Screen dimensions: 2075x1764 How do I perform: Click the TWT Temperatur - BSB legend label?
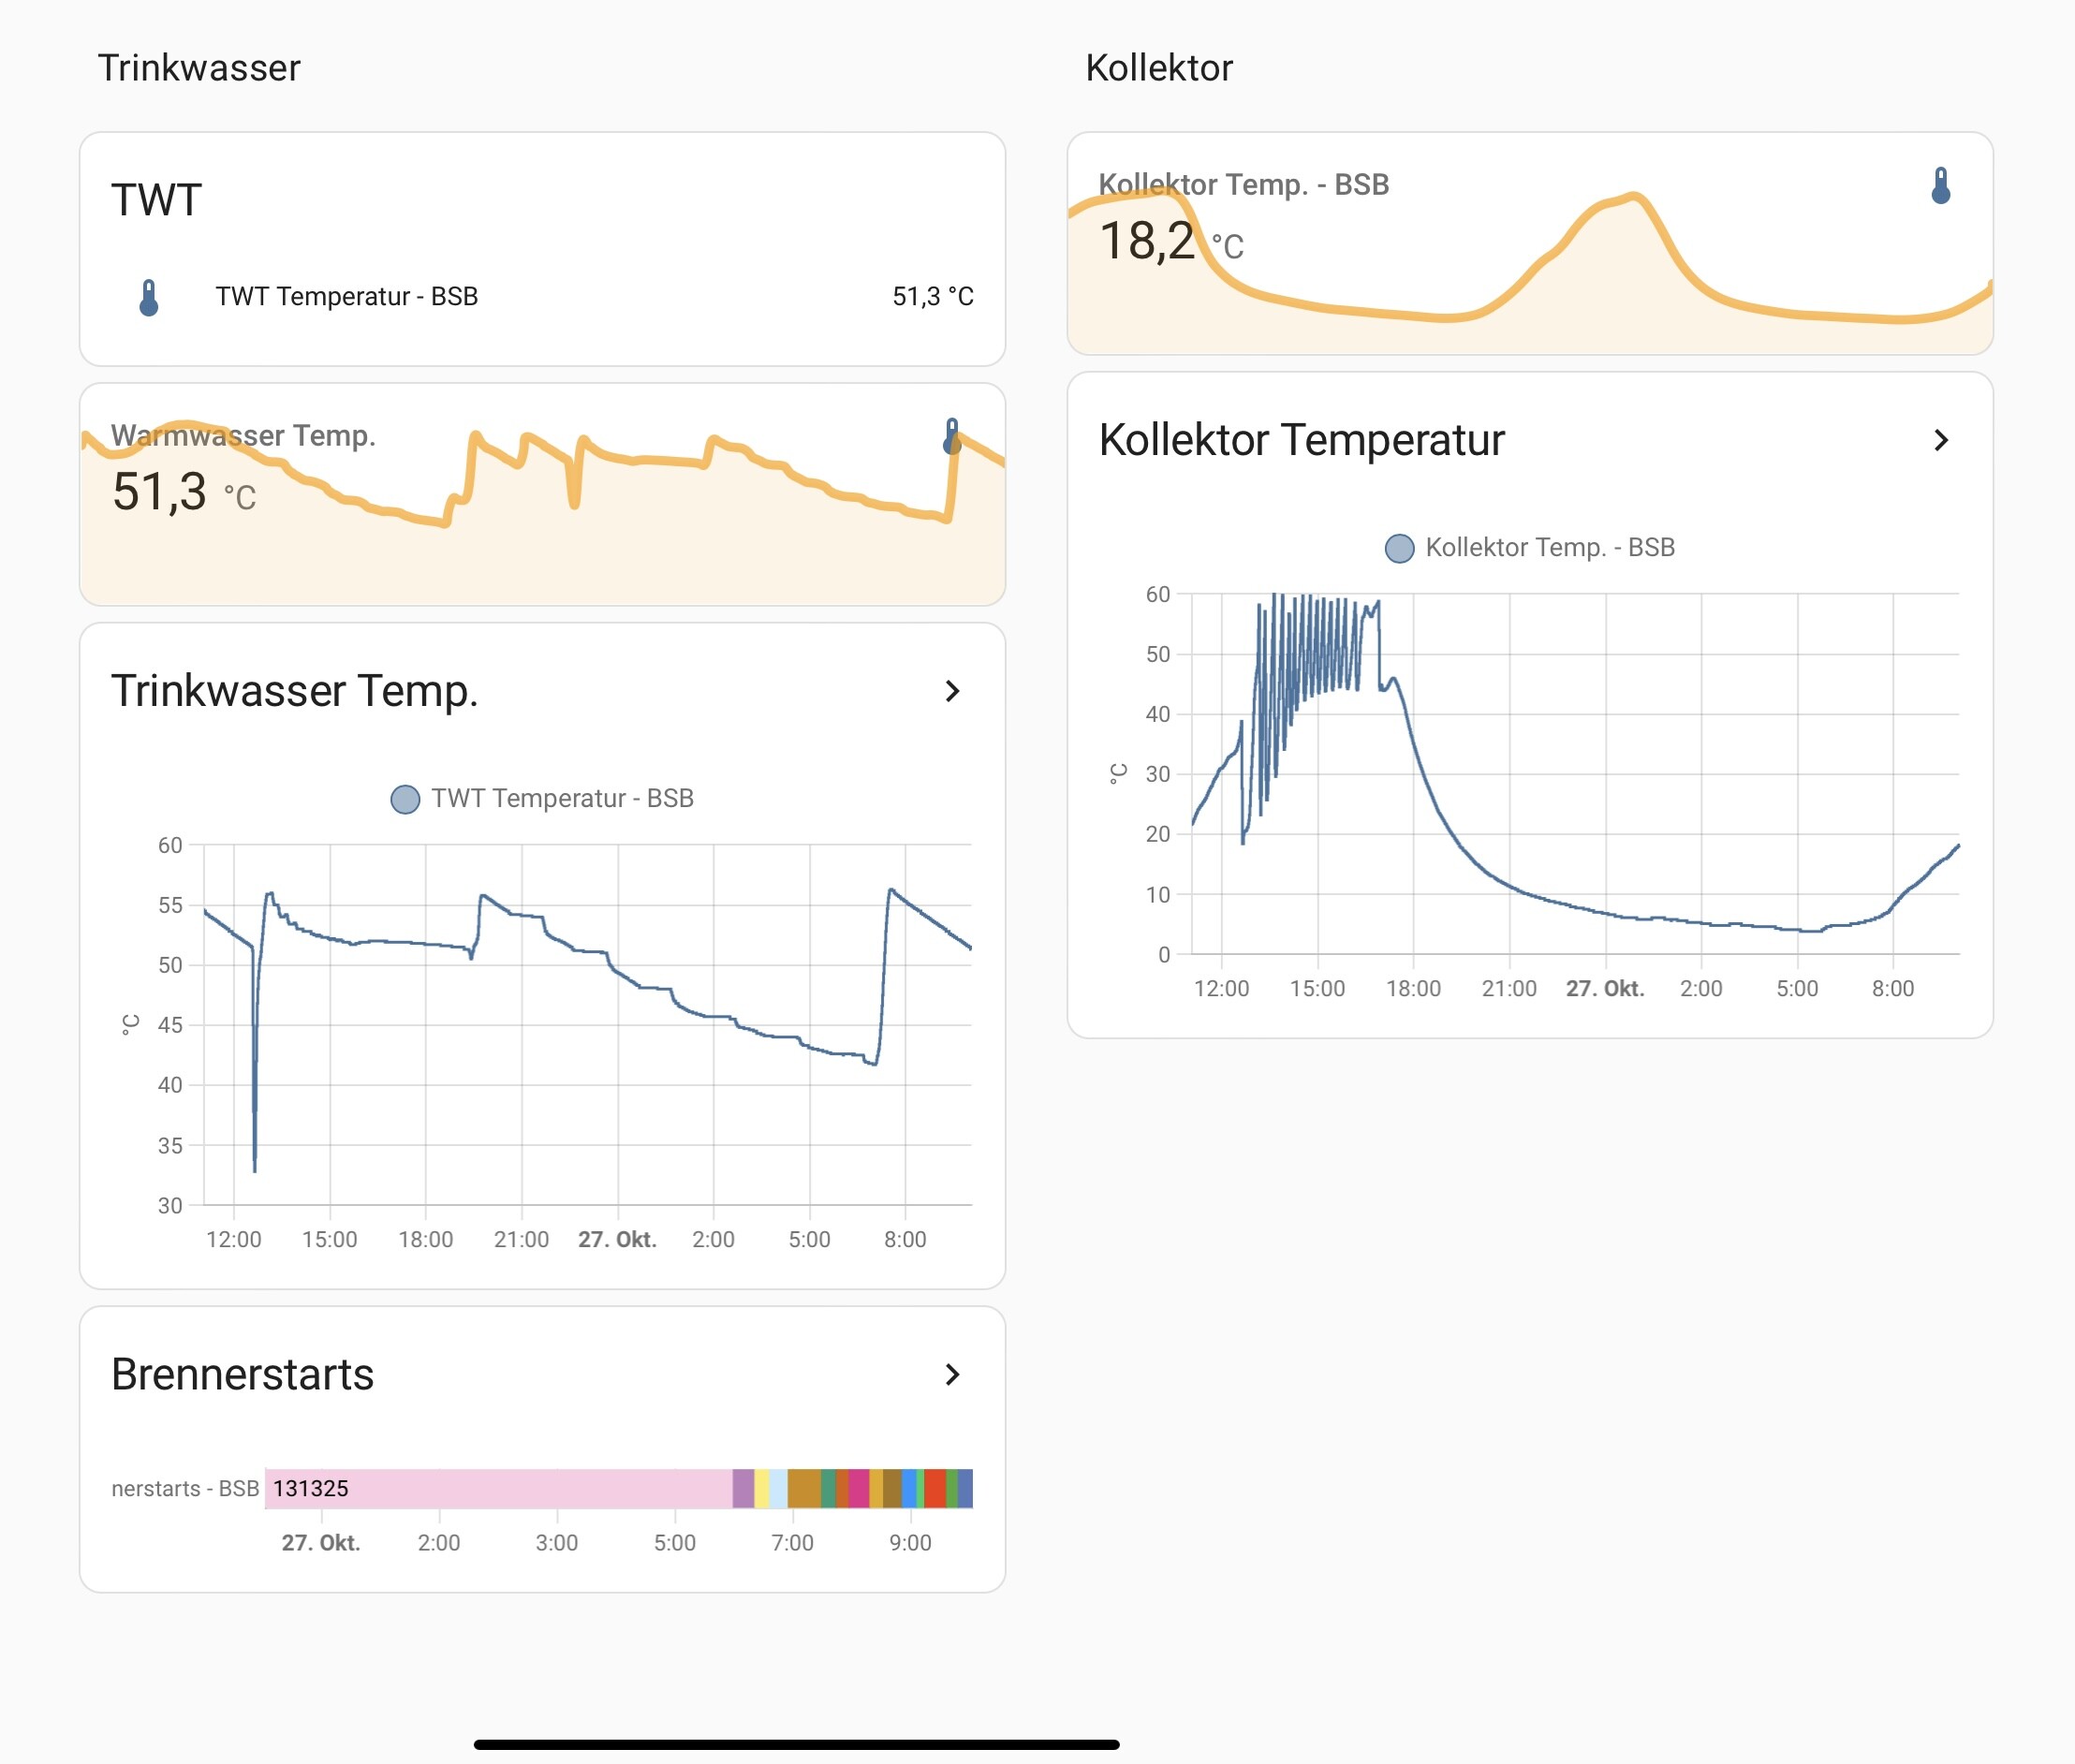[563, 799]
